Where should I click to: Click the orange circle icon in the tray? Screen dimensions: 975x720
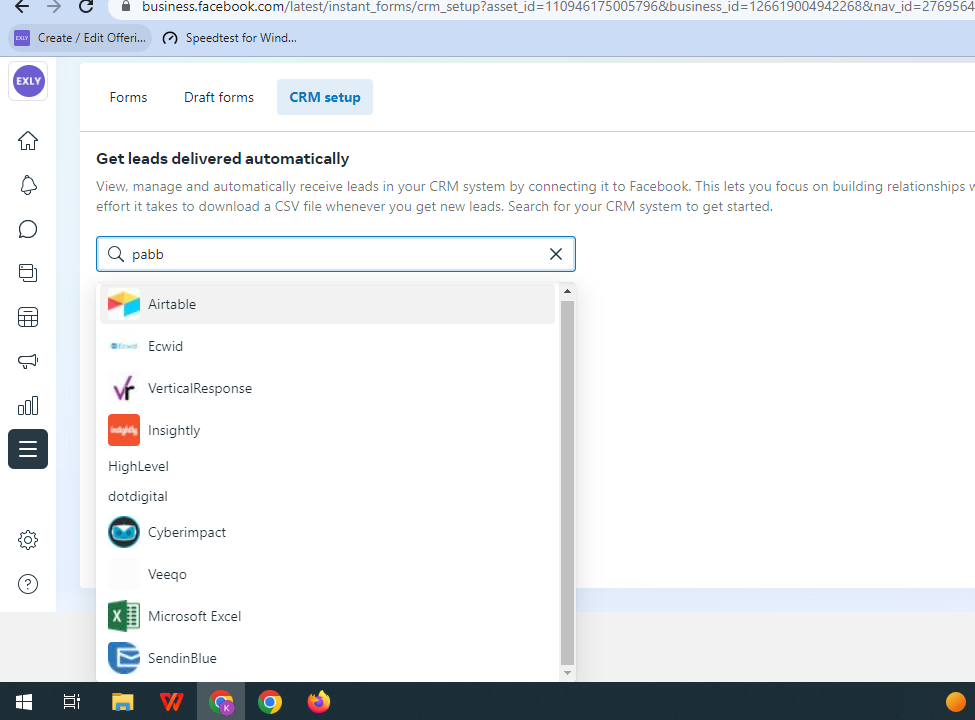click(956, 702)
